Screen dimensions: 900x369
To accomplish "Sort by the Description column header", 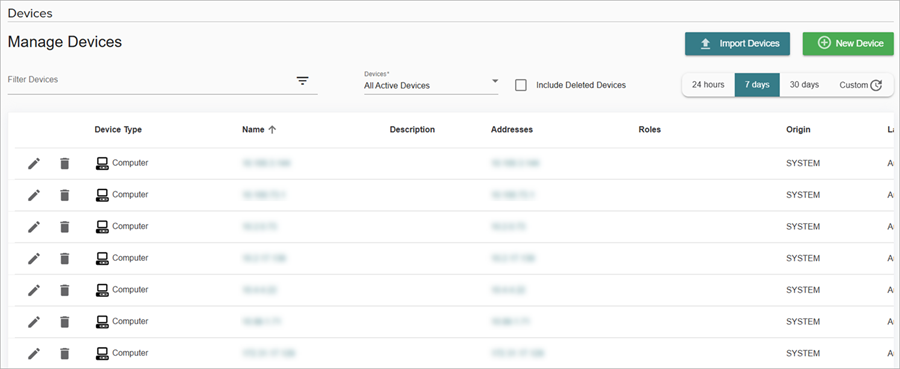I will (412, 130).
